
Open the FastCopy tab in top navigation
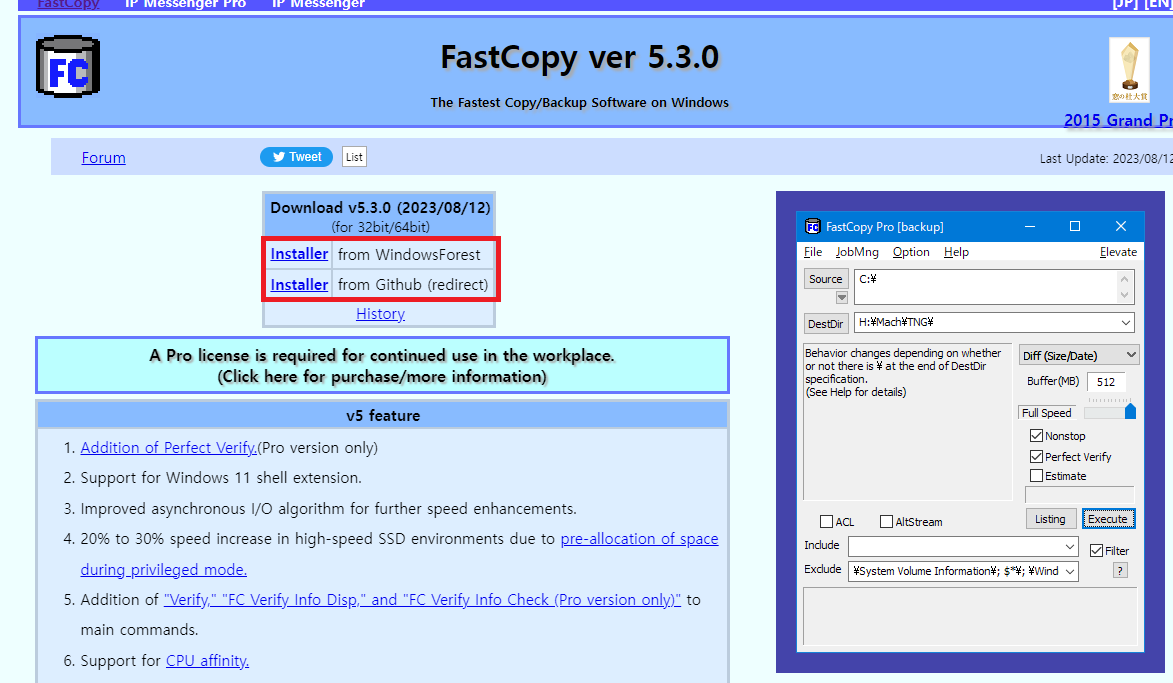click(68, 4)
